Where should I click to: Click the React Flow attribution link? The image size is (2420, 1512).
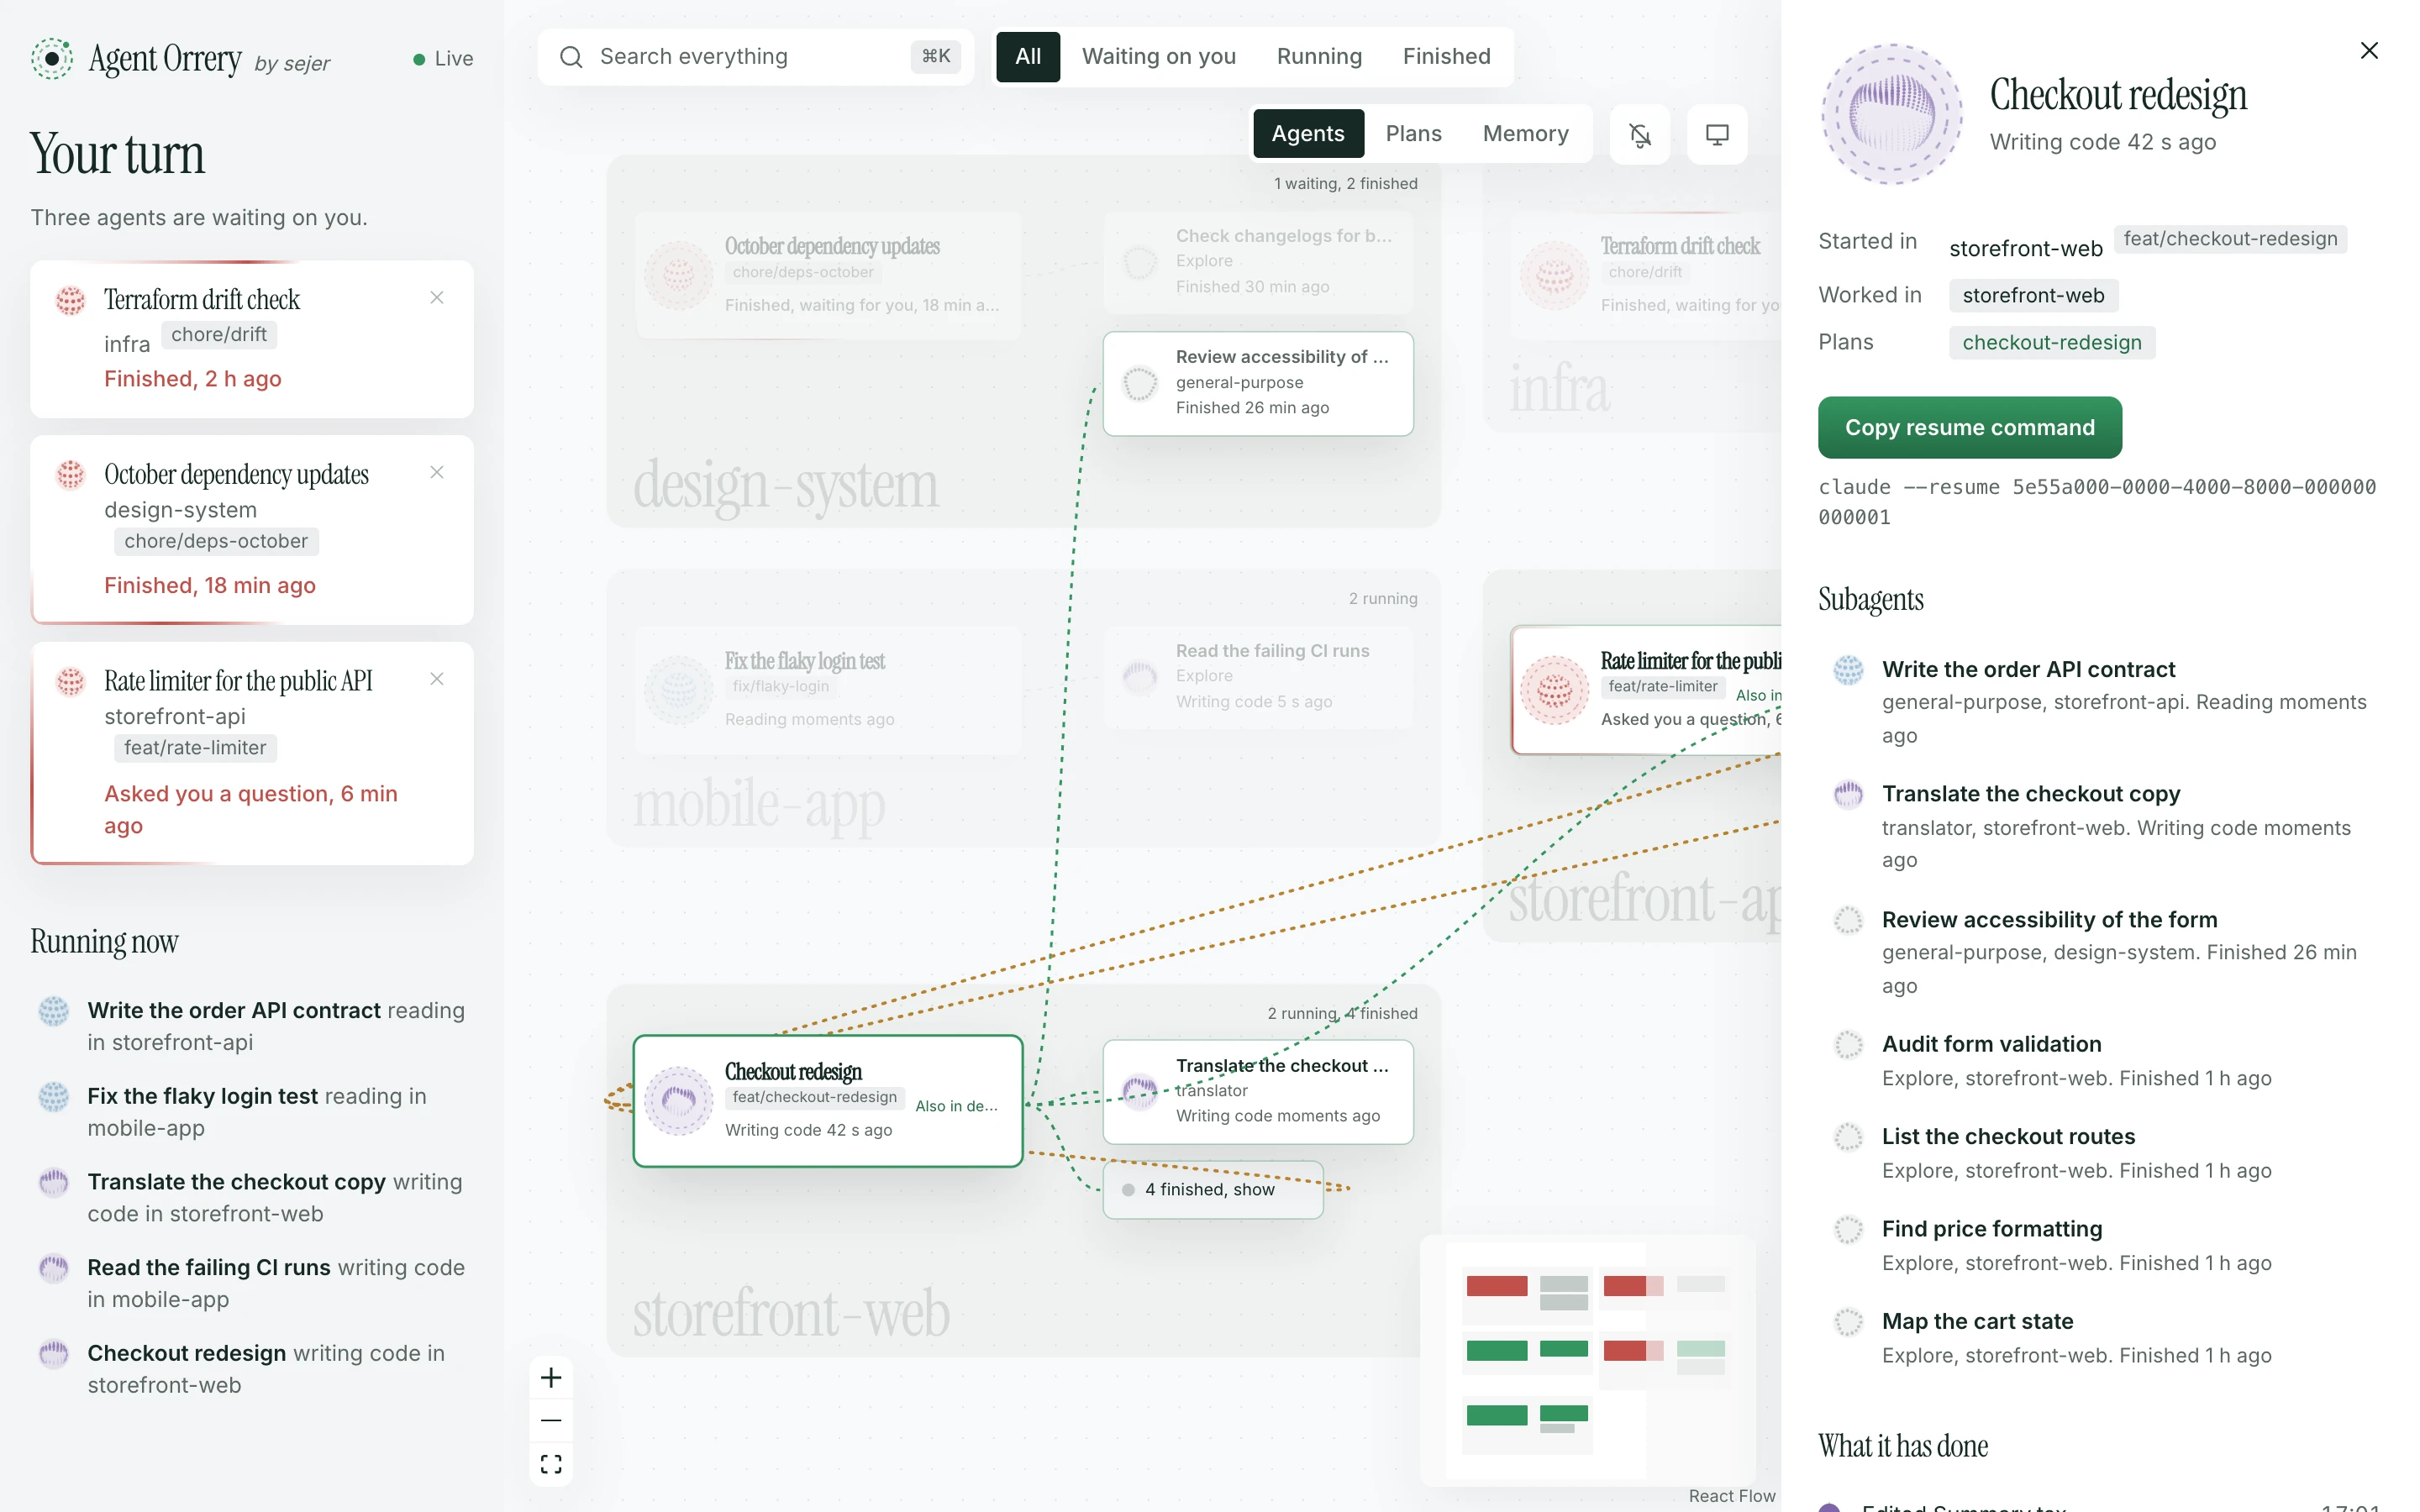coord(1732,1496)
